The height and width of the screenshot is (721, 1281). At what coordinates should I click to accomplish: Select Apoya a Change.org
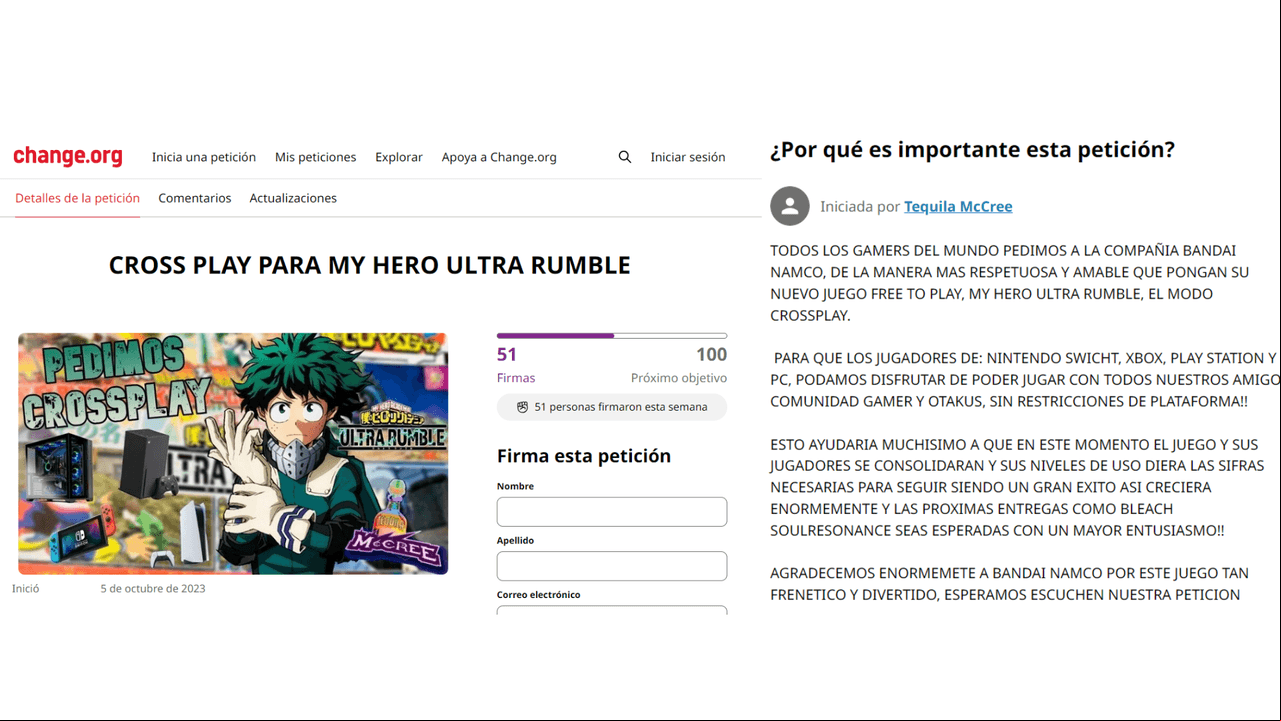tap(499, 157)
